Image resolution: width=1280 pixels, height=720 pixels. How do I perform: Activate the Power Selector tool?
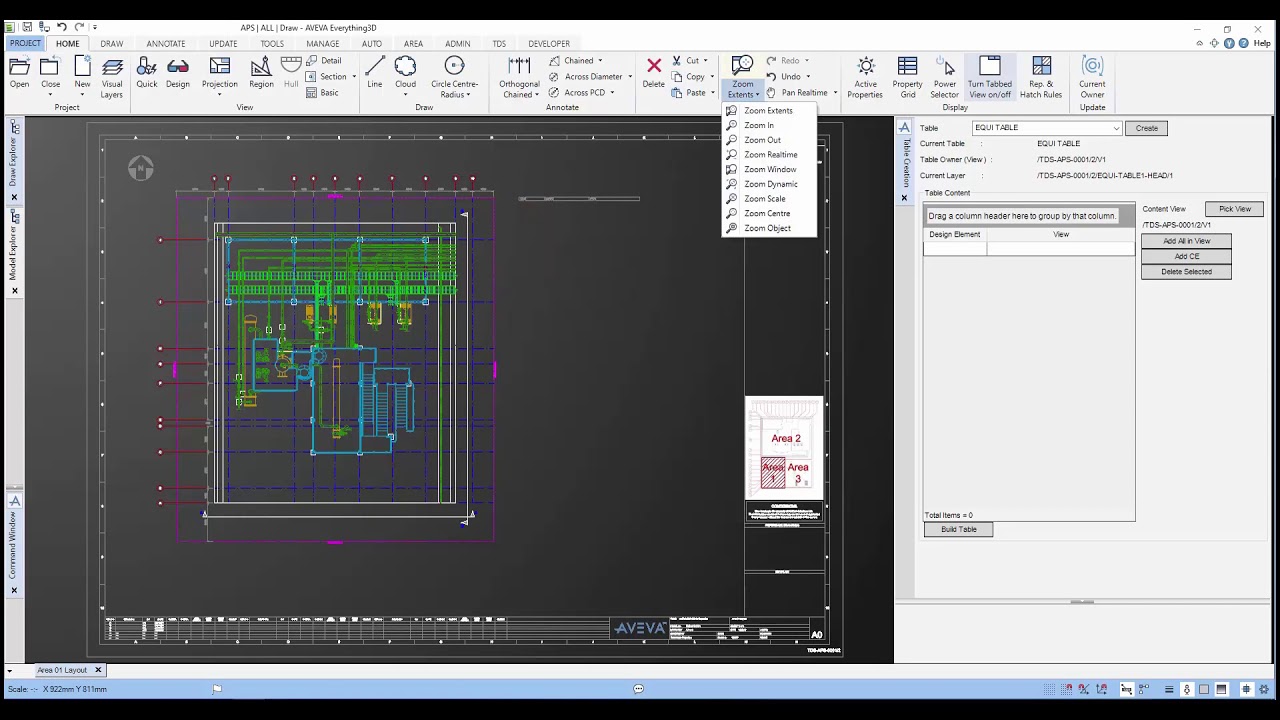coord(945,78)
